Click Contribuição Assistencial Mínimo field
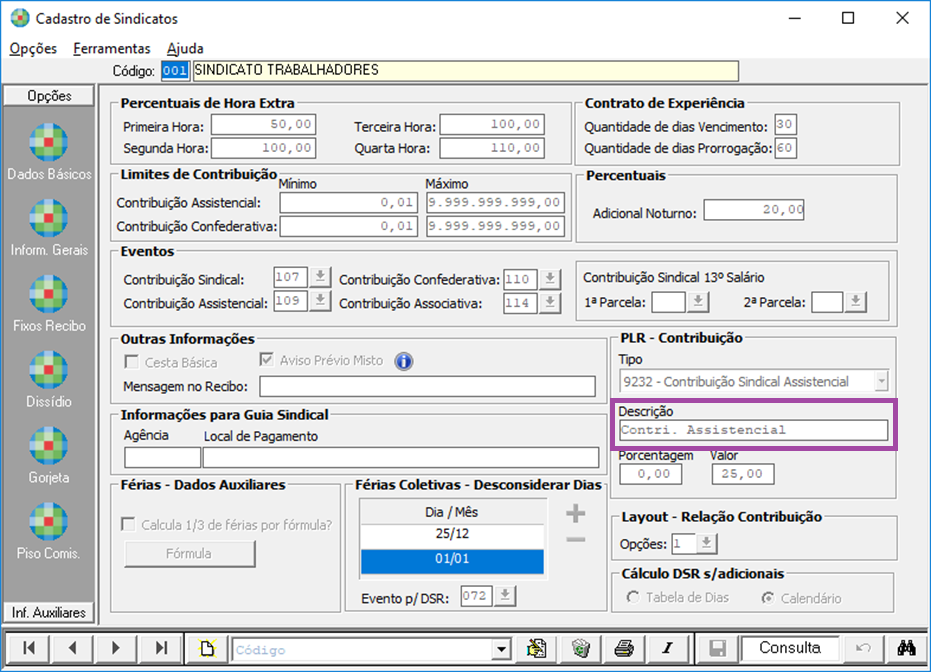 349,202
